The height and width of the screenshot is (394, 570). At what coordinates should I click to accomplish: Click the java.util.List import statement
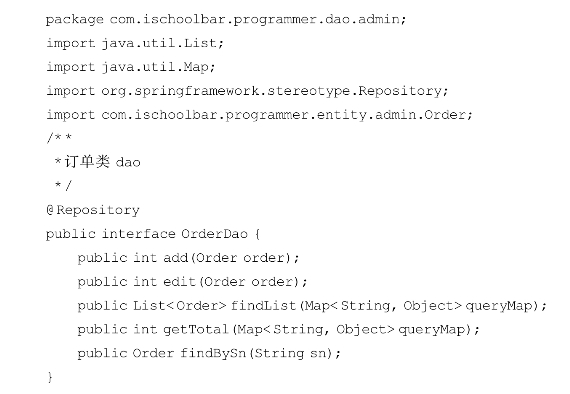click(x=135, y=43)
